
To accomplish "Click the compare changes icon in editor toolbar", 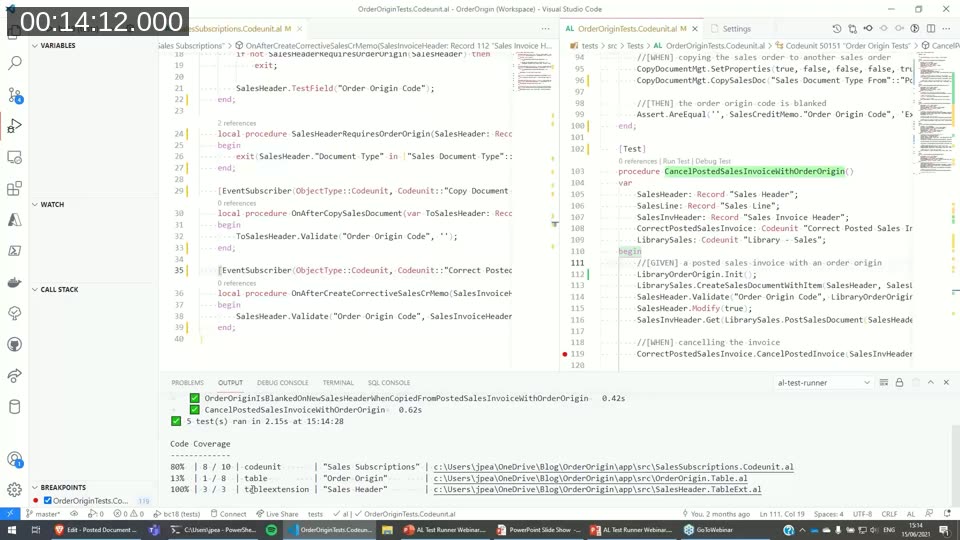I will (x=853, y=29).
